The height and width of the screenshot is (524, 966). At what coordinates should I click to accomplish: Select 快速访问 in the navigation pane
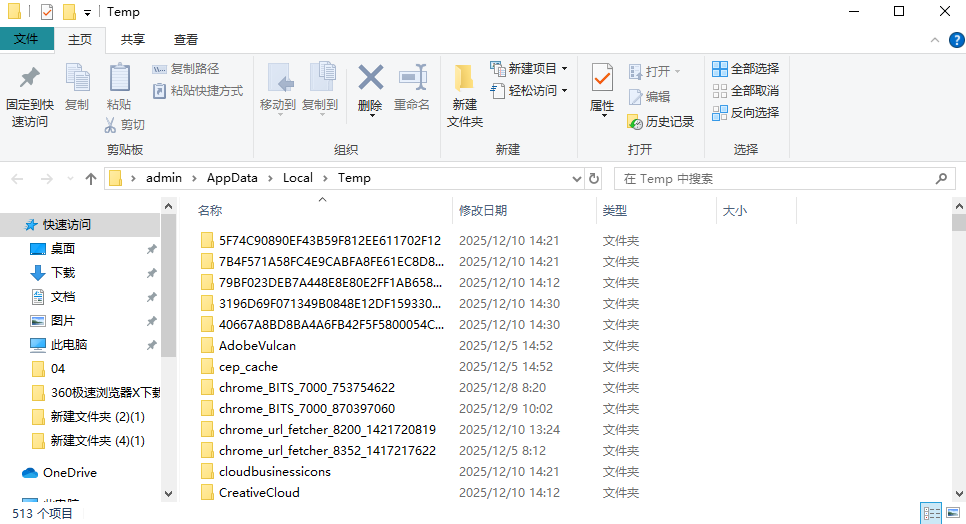pos(67,225)
